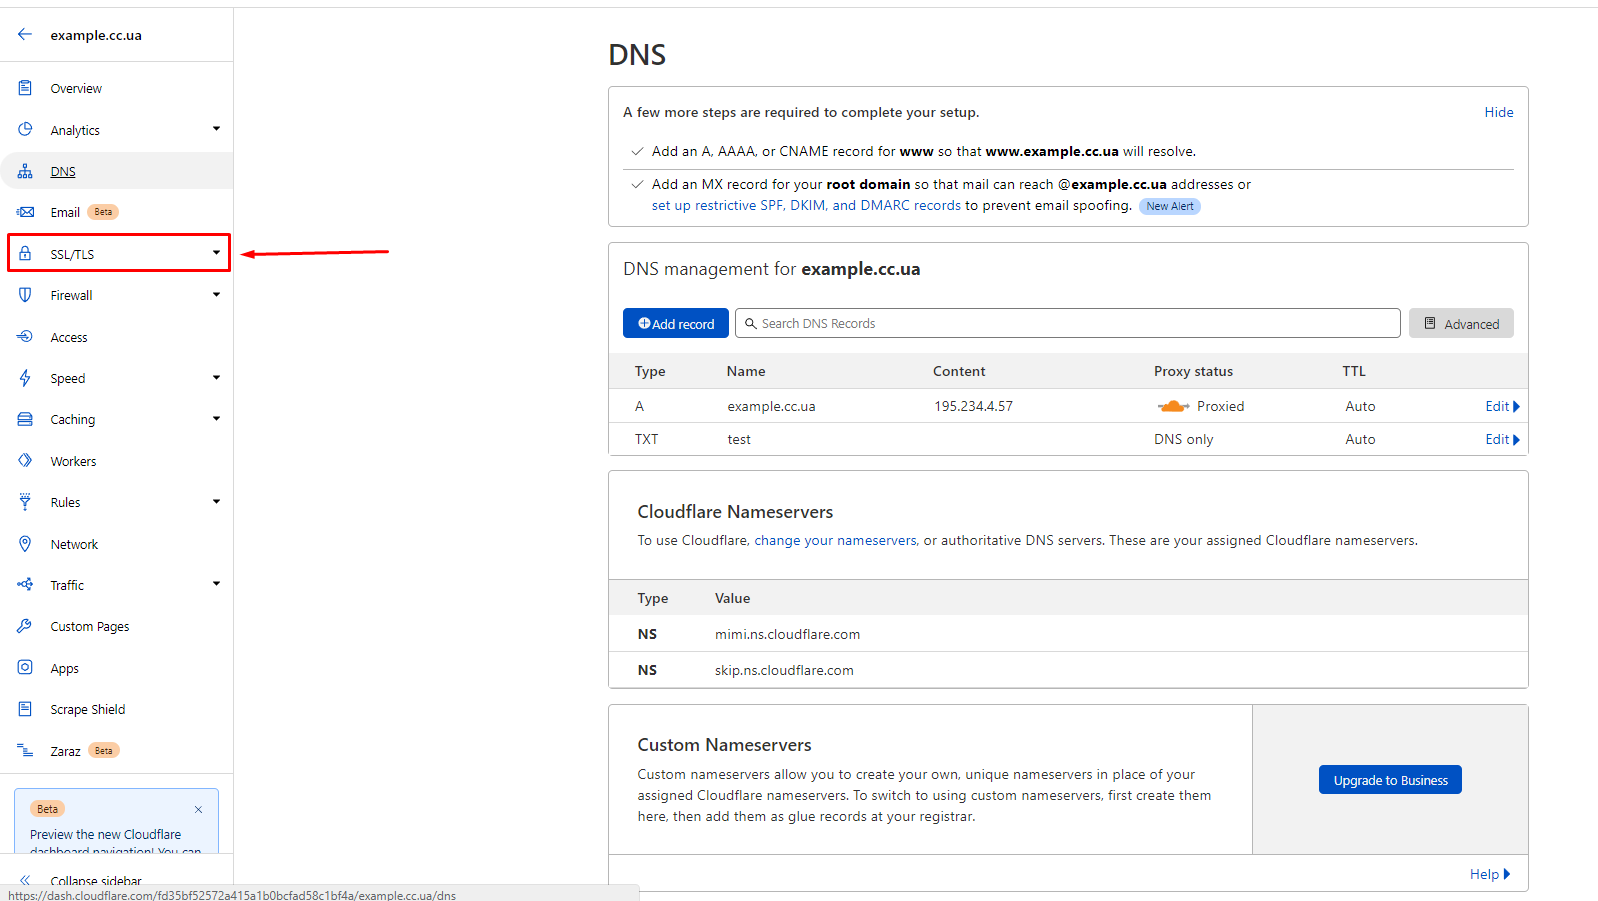1598x901 pixels.
Task: Click the Speed lightning bolt icon
Action: [25, 378]
